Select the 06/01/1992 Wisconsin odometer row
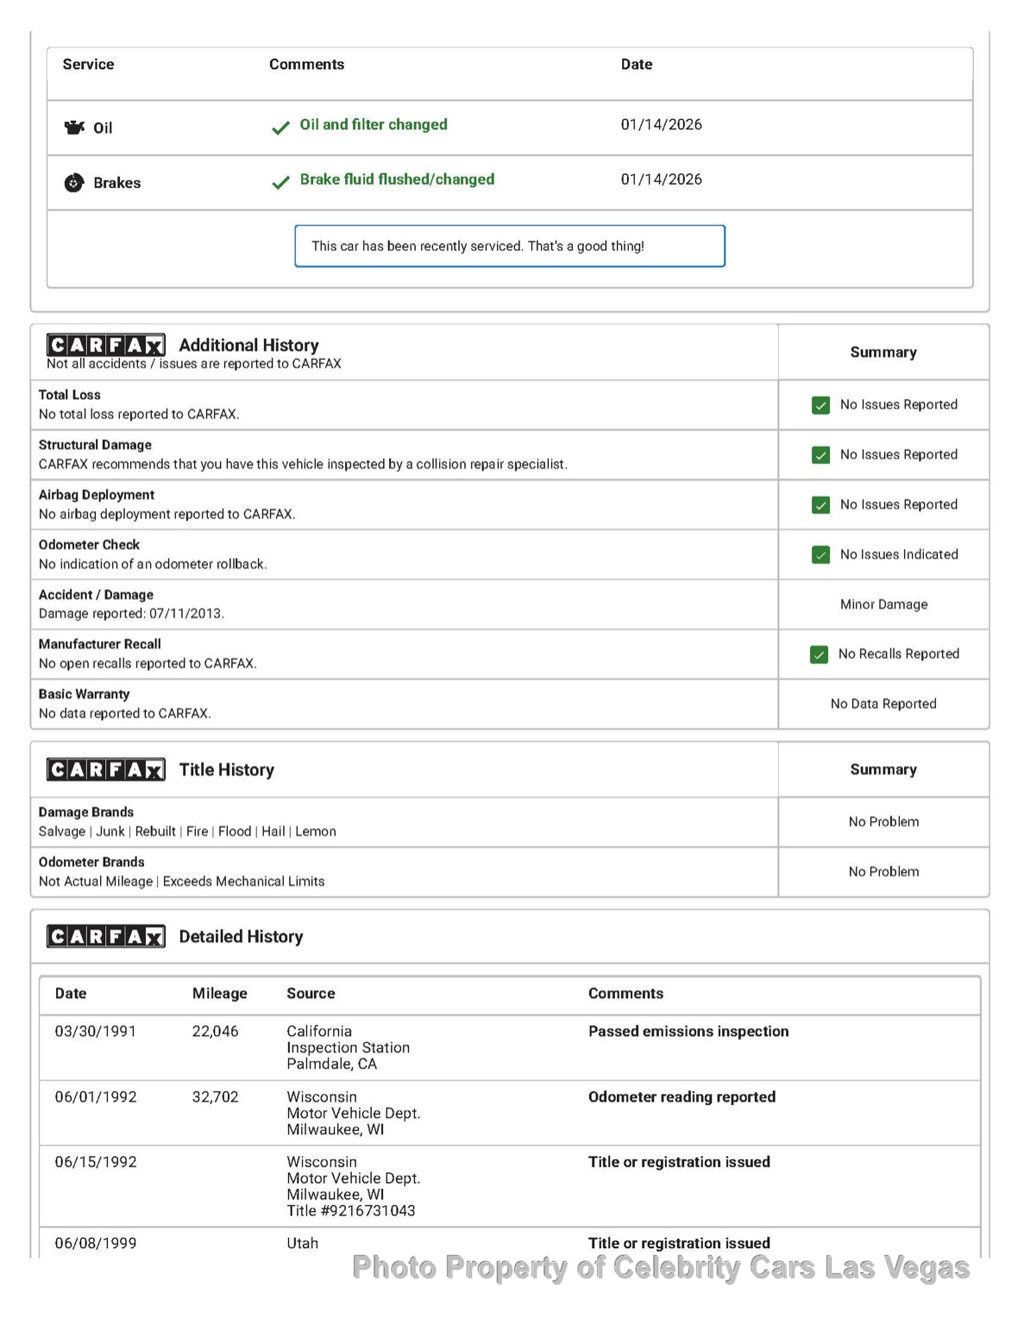The width and height of the screenshot is (1024, 1325). [x=510, y=1113]
